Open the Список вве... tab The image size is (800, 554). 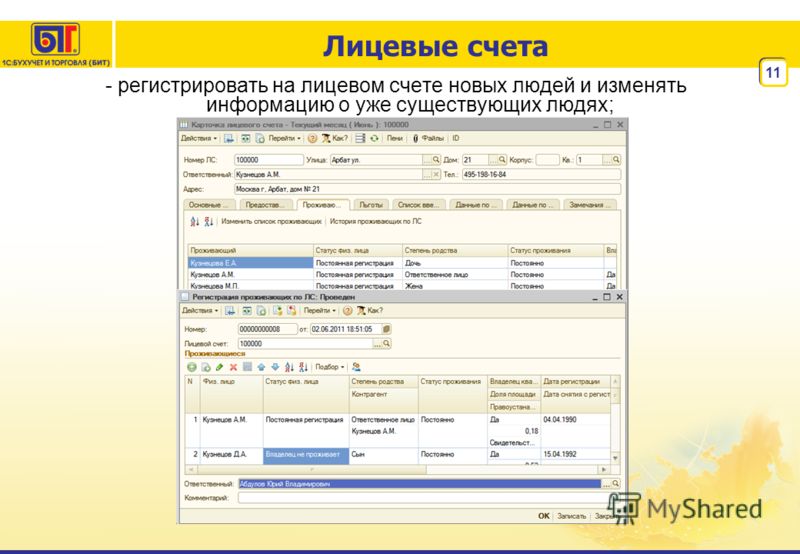(418, 205)
